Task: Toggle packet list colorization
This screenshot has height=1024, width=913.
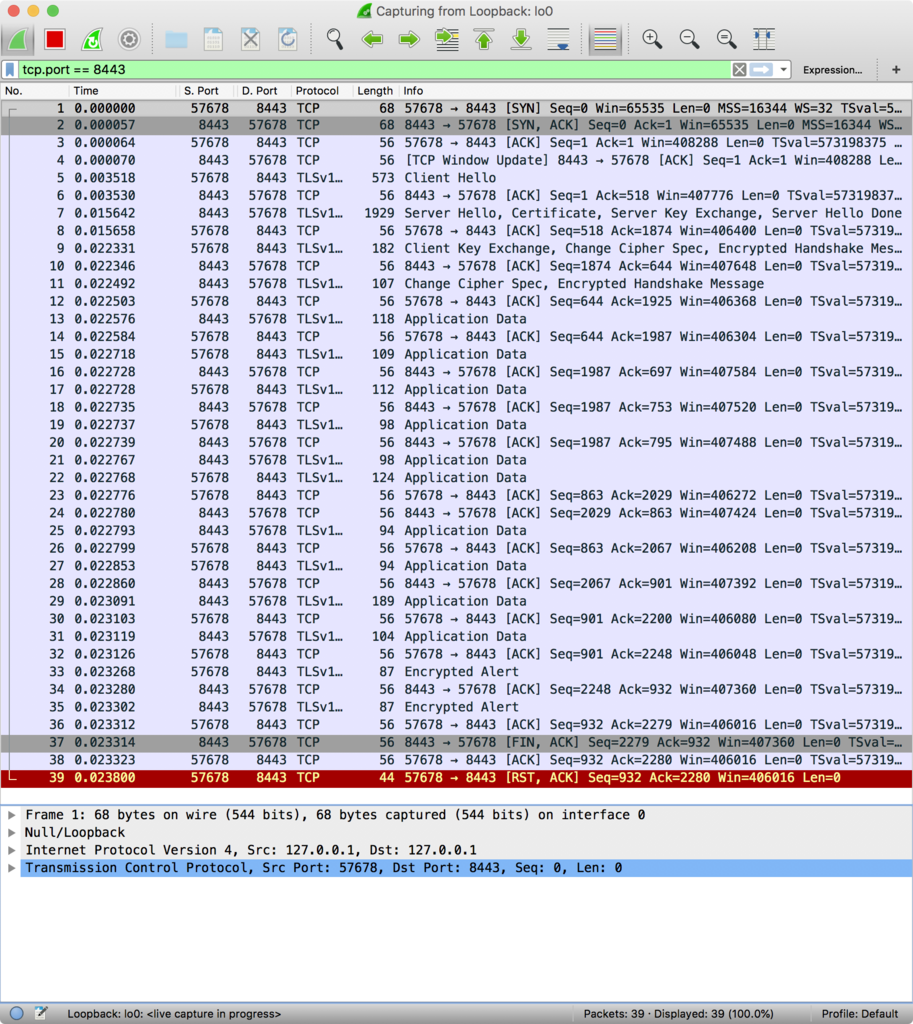Action: click(x=605, y=40)
